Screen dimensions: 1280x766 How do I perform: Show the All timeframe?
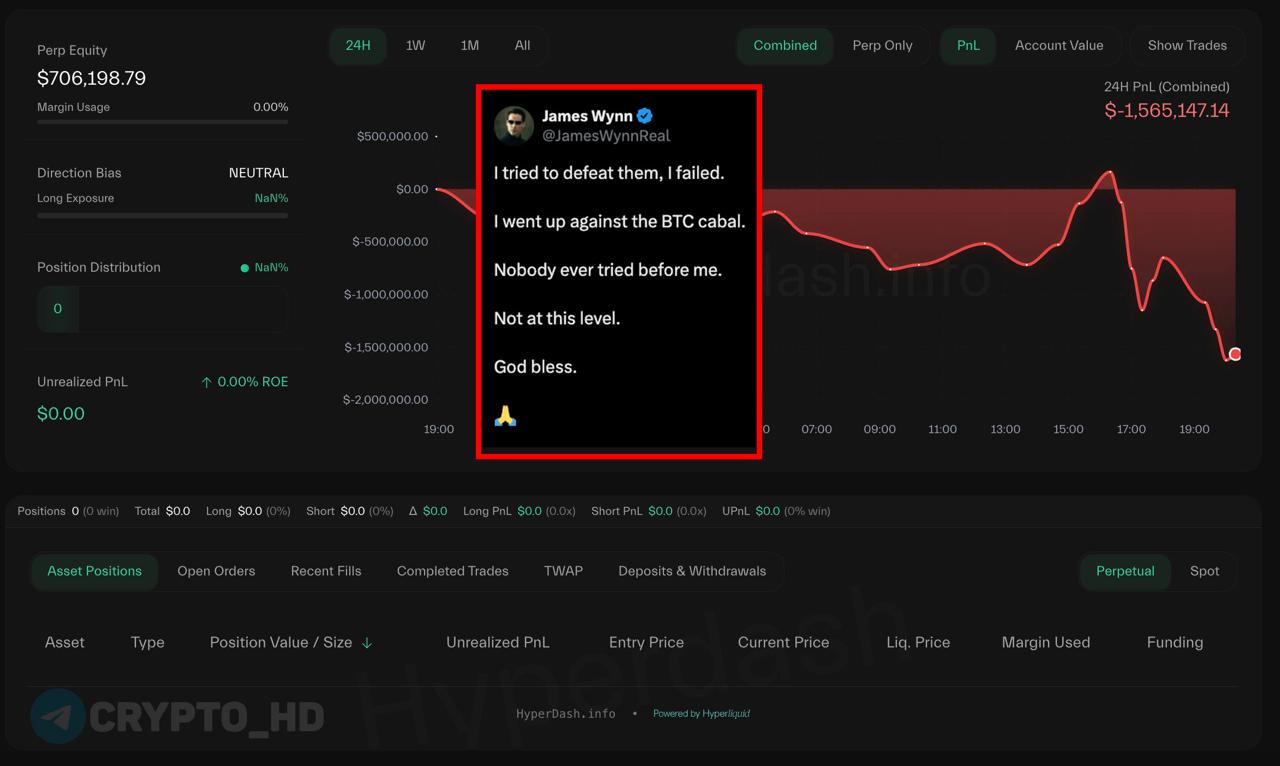(x=522, y=46)
